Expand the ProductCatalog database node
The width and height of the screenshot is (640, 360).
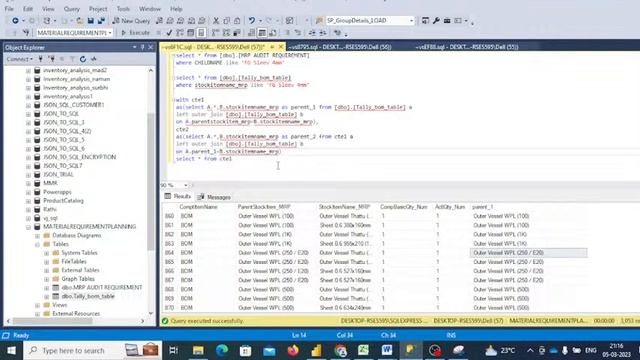coord(28,201)
